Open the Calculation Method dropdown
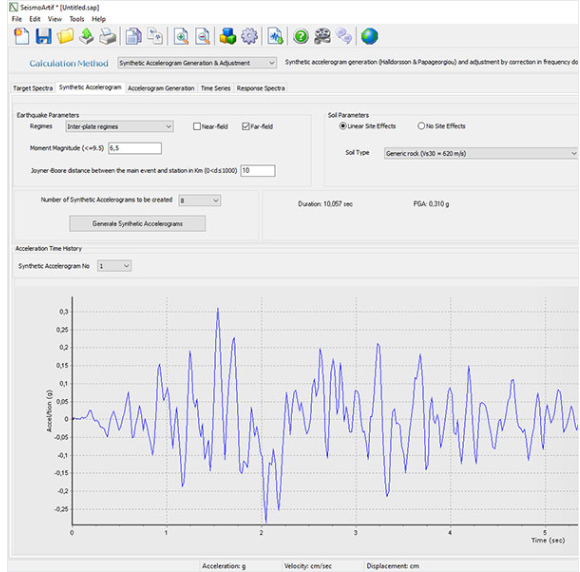Viewport: 580px width, 572px height. coord(197,63)
